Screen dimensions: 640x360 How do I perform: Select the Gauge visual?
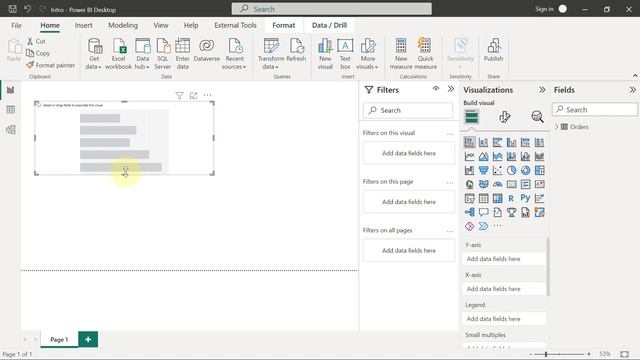coord(497,184)
